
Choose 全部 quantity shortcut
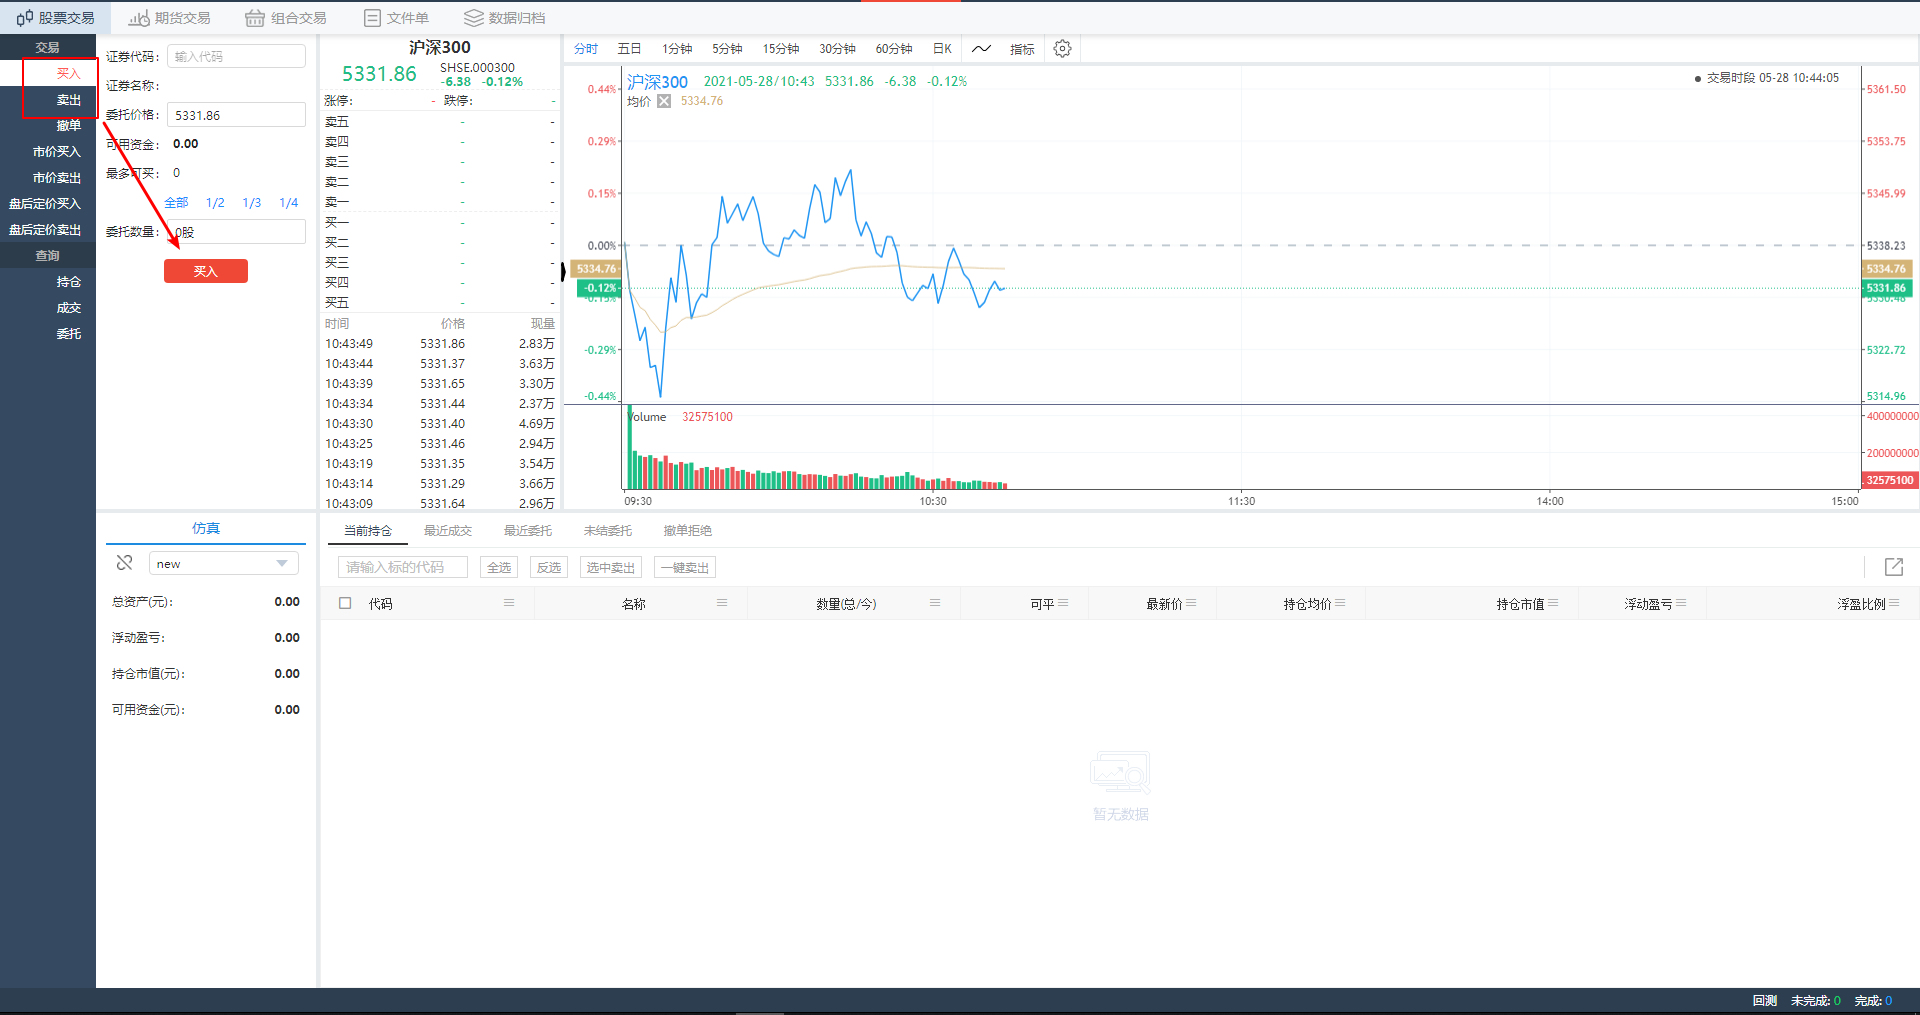(176, 202)
